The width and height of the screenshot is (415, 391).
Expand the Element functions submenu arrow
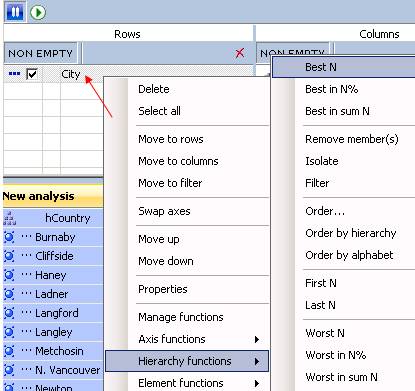pos(257,383)
